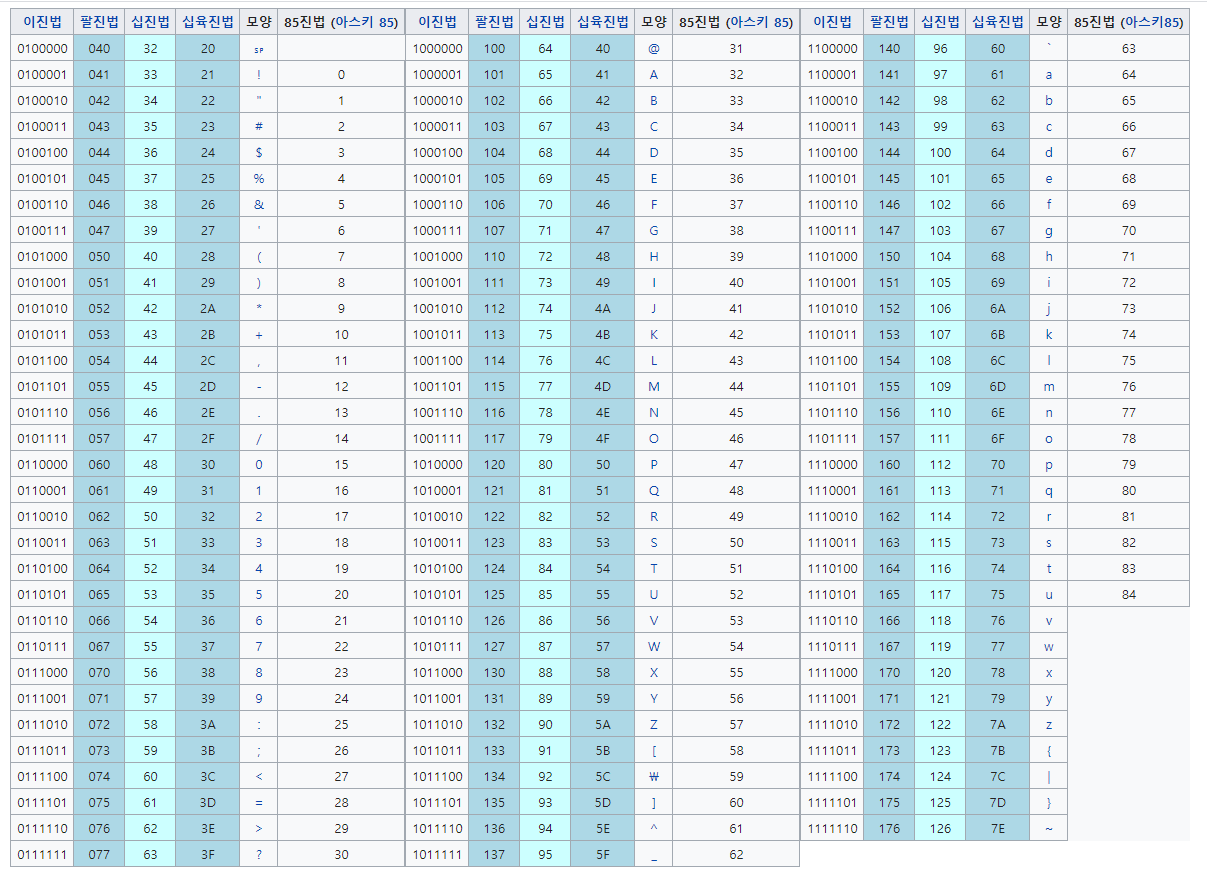Screen dimensions: 1207x878
Task: Click the '@' character link in row 1000000
Action: click(x=654, y=48)
